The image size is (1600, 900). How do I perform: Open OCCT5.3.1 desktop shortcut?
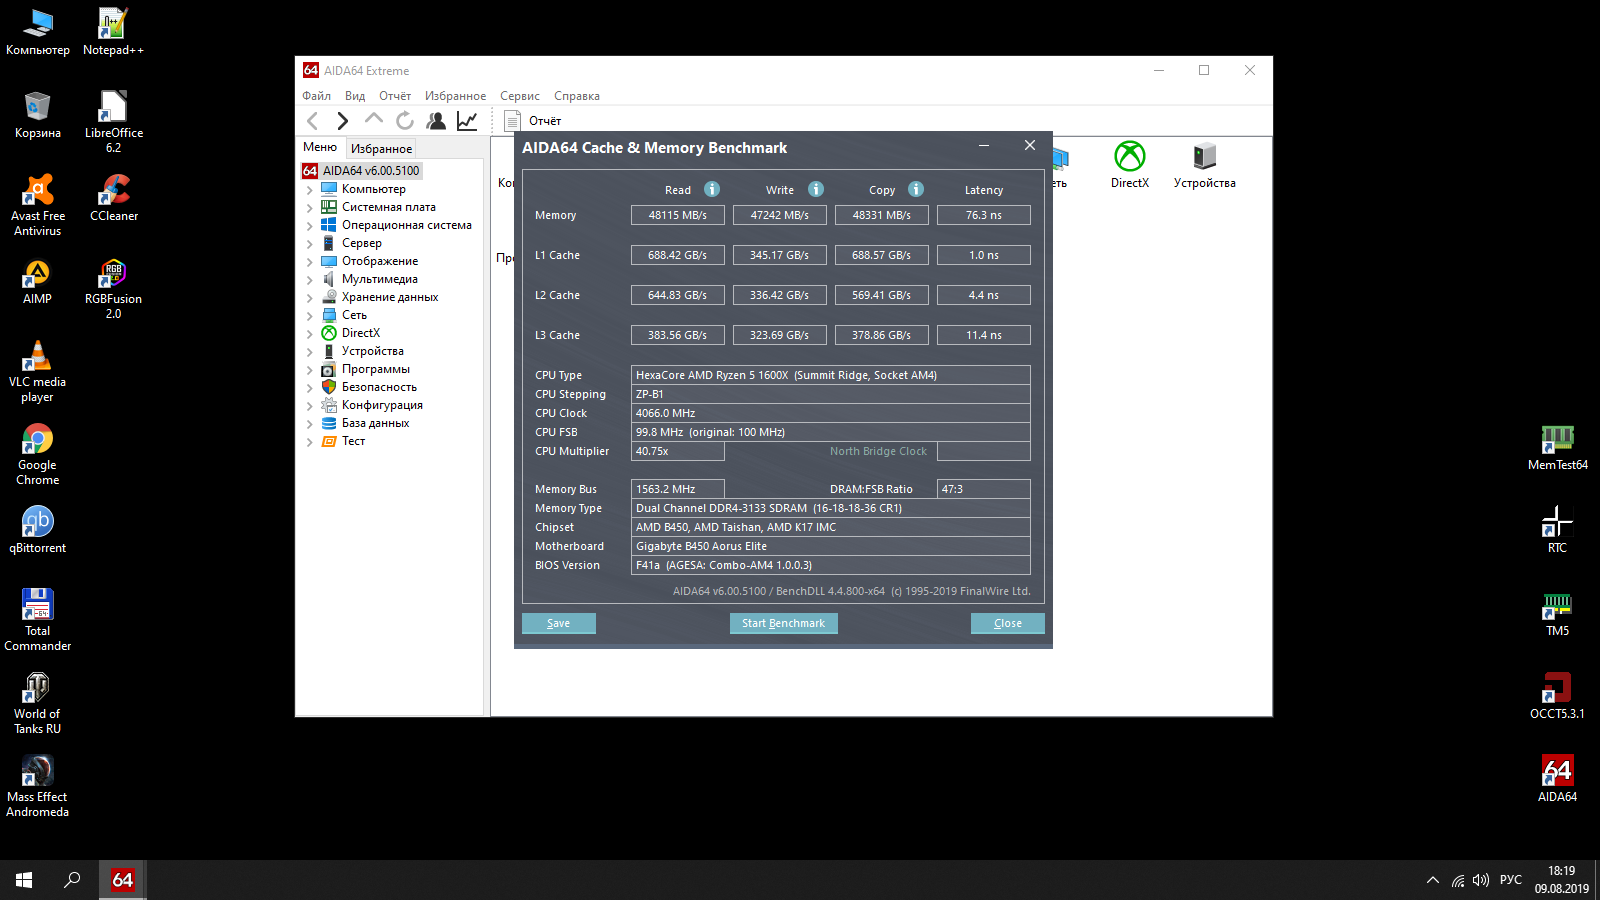click(1557, 695)
